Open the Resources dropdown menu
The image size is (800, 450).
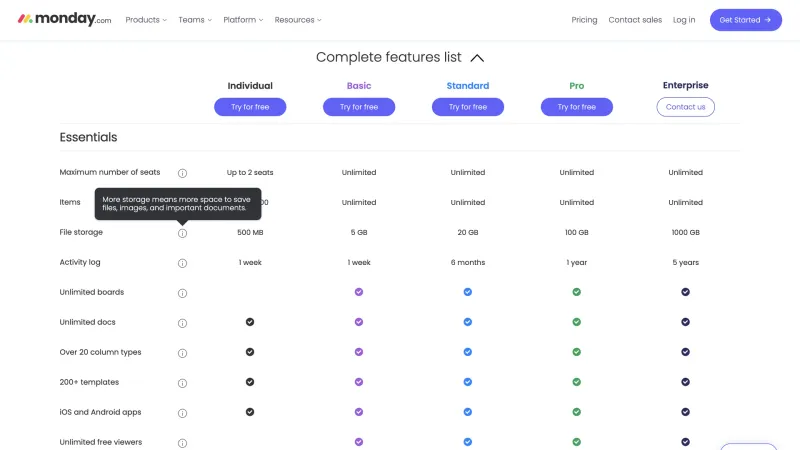click(x=298, y=20)
